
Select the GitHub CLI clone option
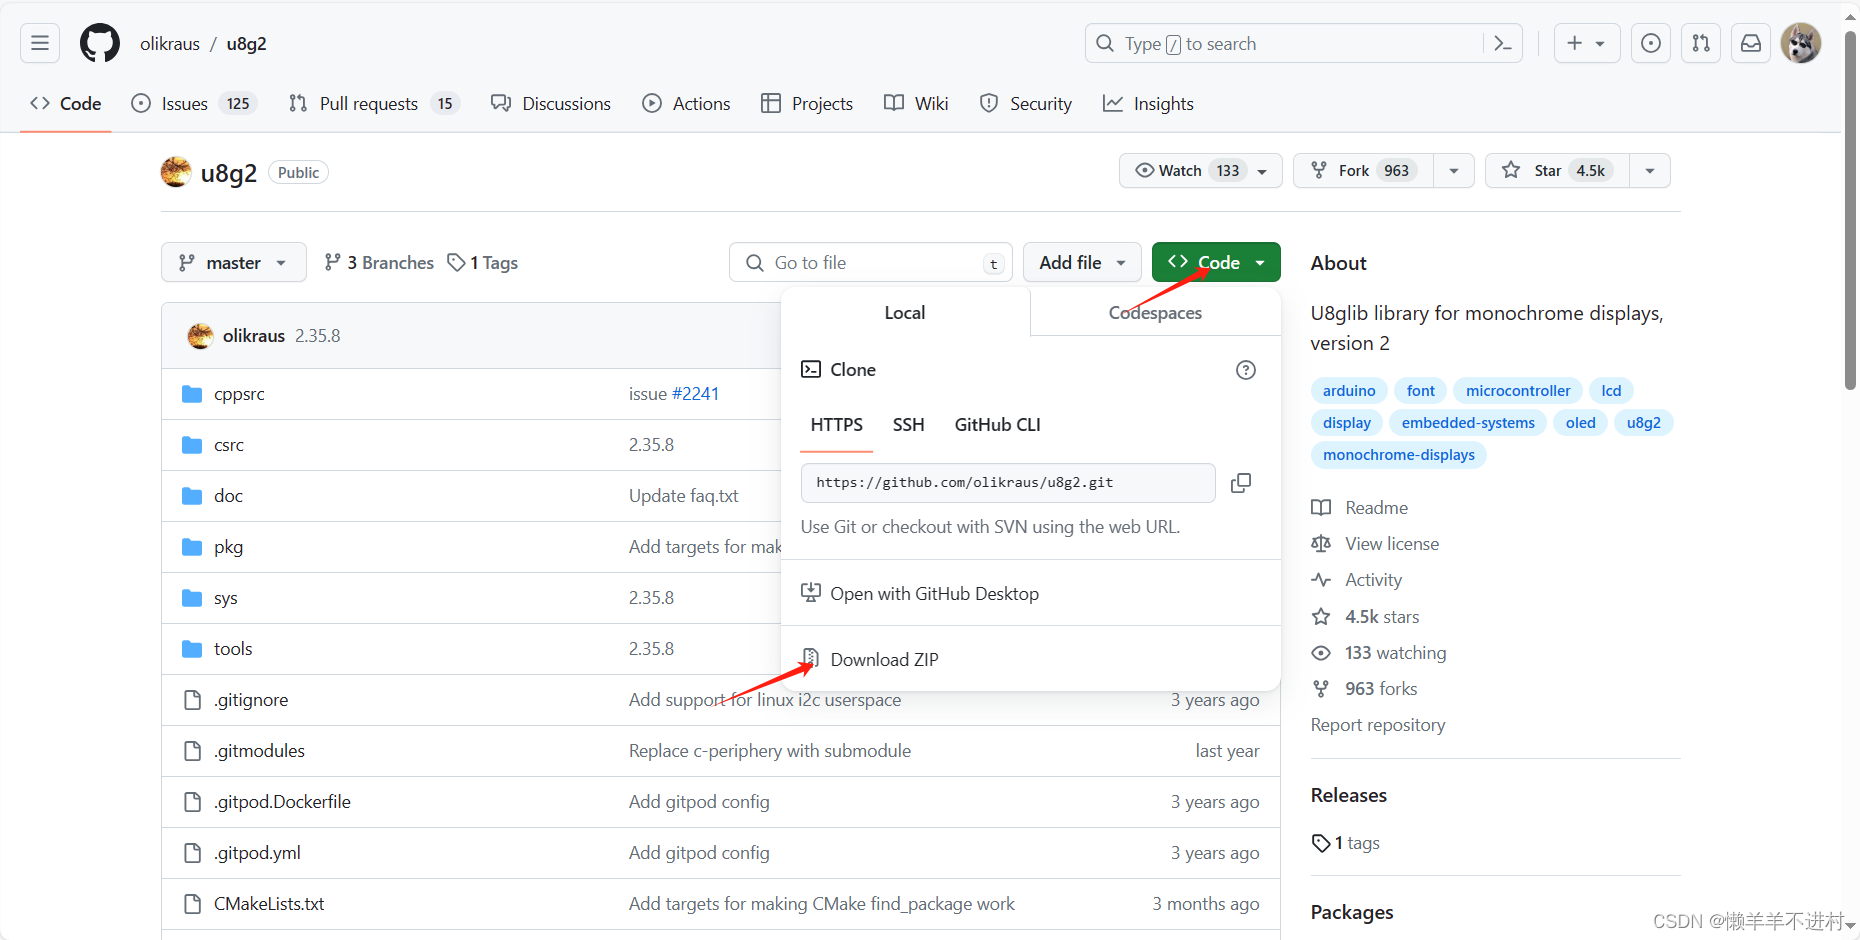(997, 425)
